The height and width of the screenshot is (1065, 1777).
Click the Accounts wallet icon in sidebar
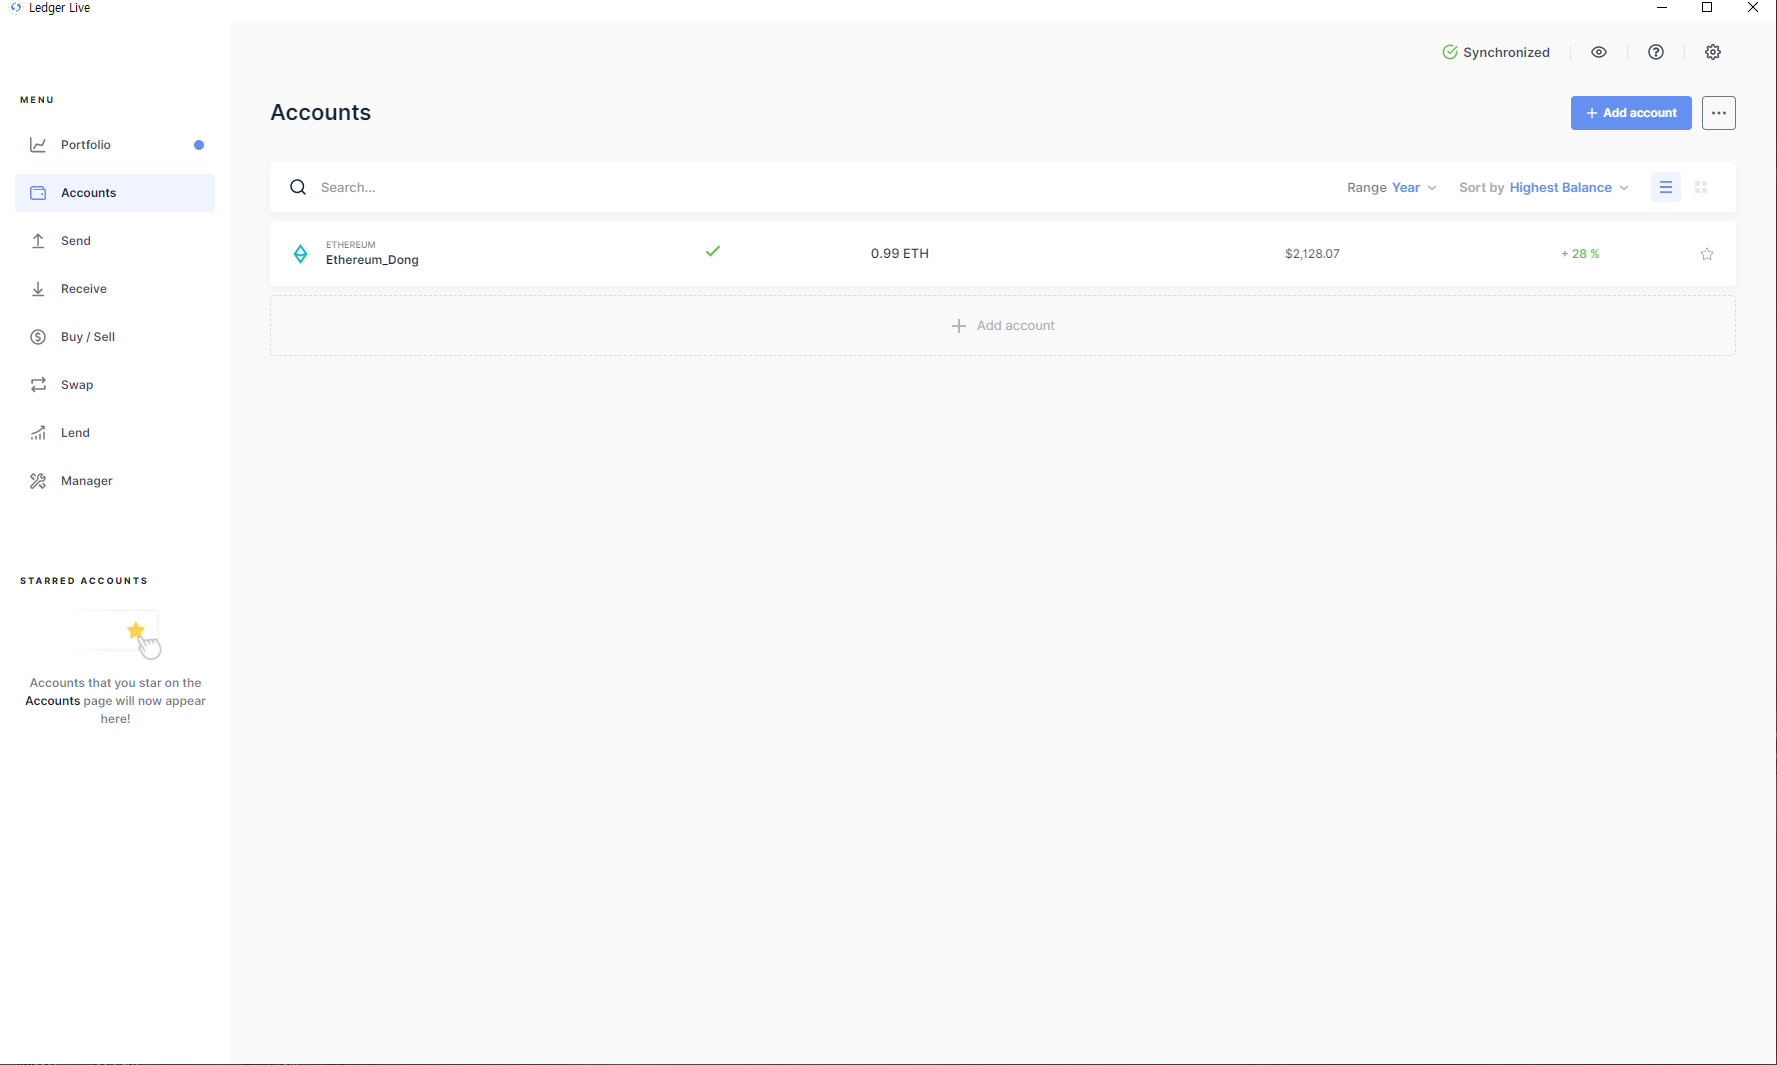point(38,193)
